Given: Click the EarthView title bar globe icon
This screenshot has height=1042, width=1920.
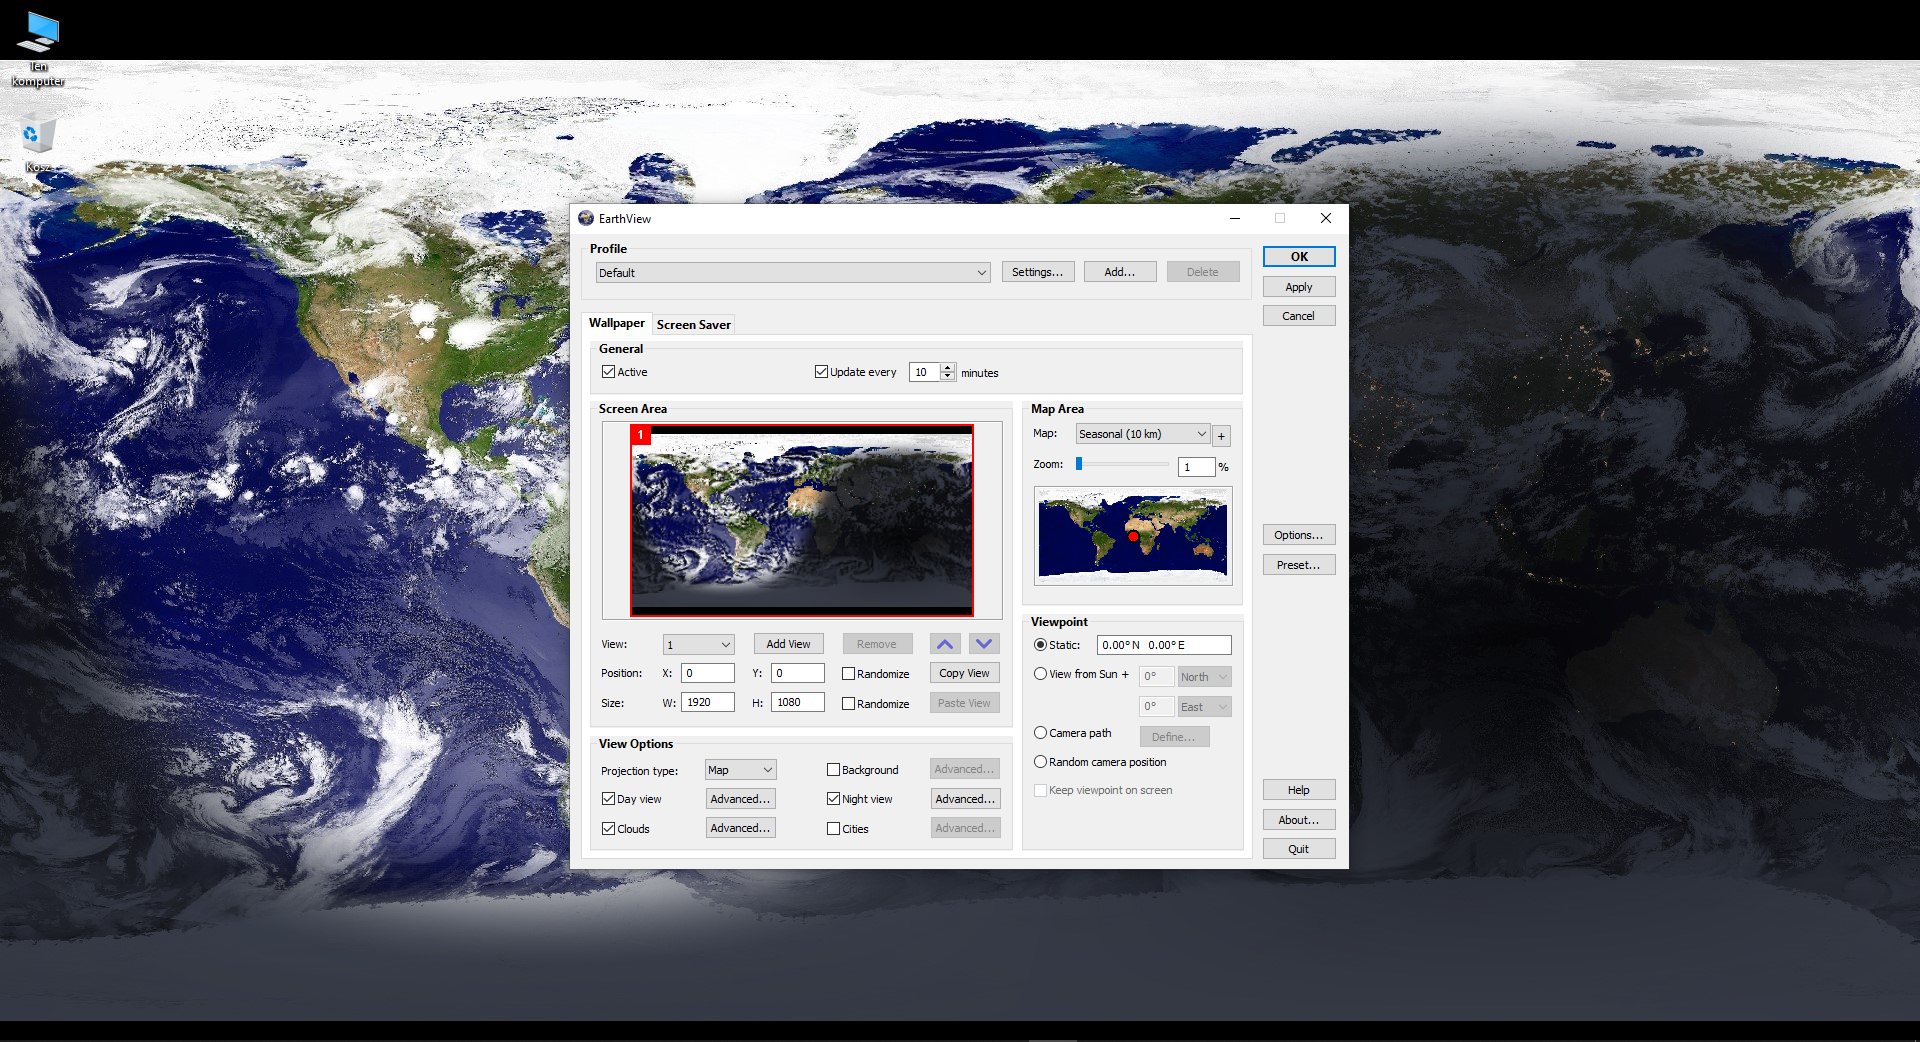Looking at the screenshot, I should [586, 218].
